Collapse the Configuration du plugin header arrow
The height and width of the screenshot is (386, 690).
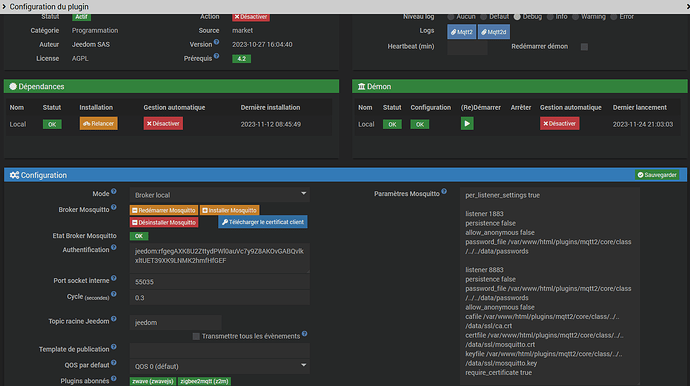[4, 7]
